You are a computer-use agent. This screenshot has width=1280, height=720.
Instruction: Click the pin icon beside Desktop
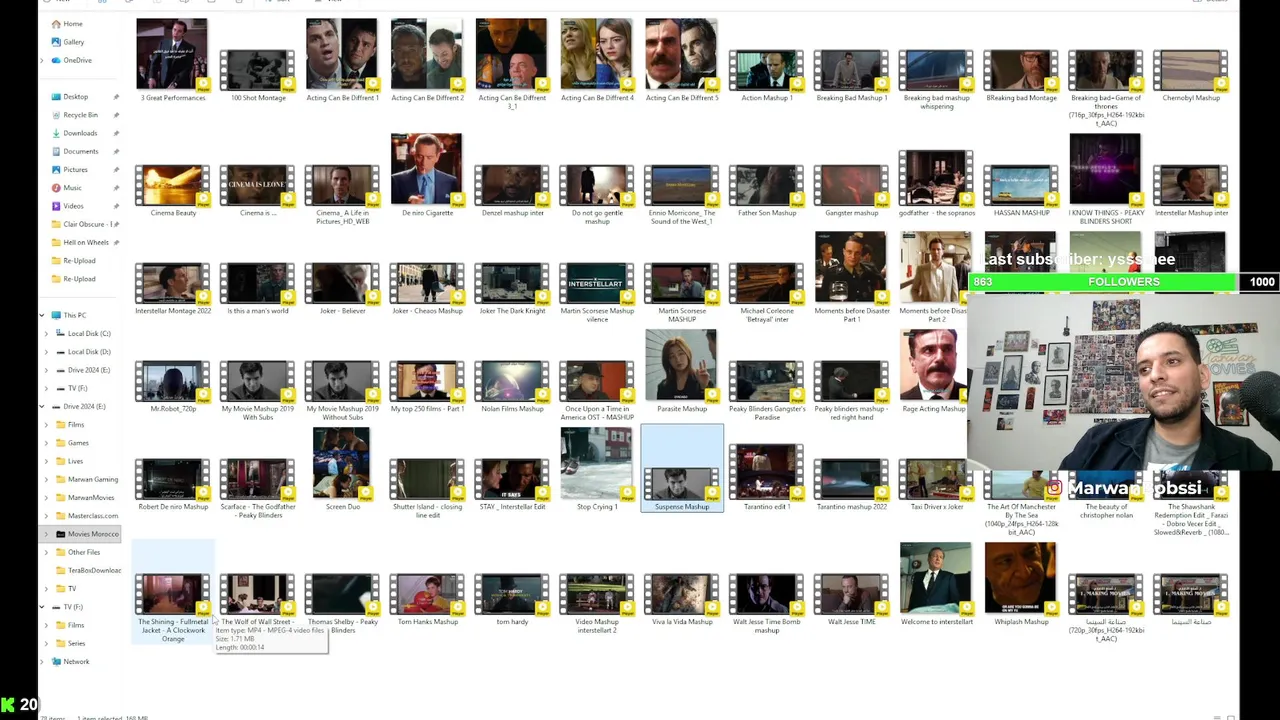pyautogui.click(x=116, y=97)
